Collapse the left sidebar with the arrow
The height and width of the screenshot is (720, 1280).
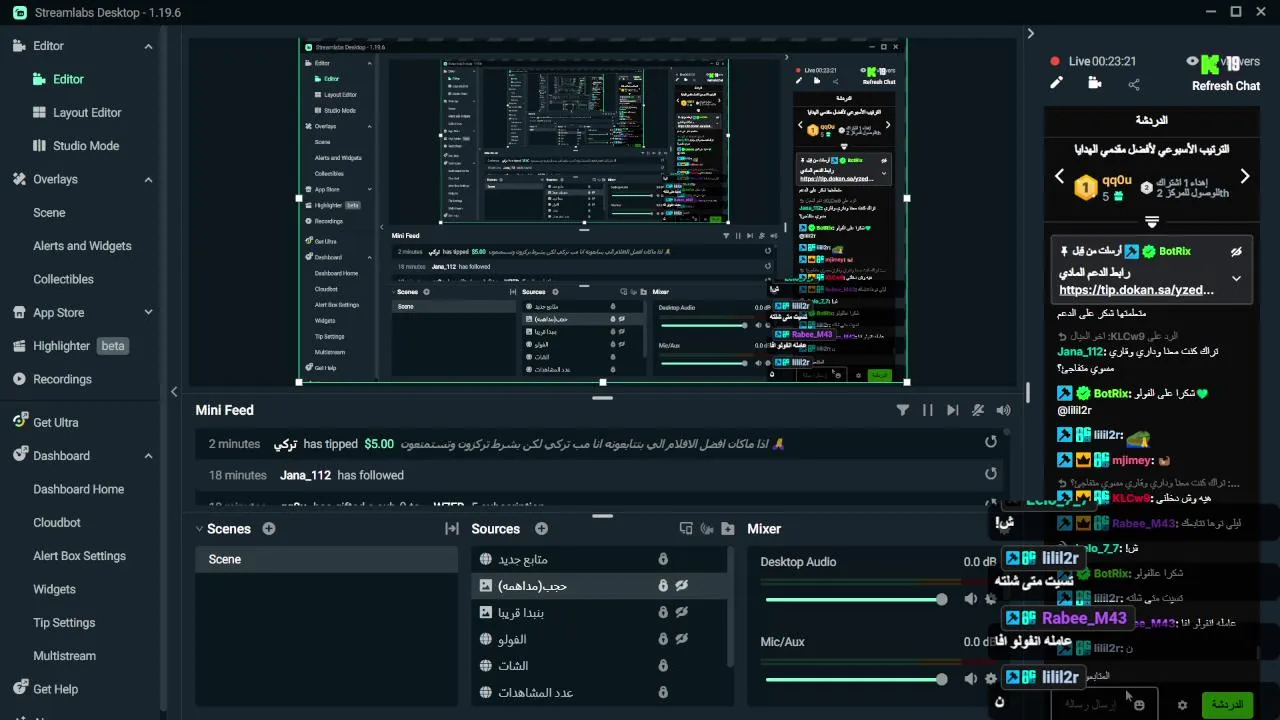point(174,391)
